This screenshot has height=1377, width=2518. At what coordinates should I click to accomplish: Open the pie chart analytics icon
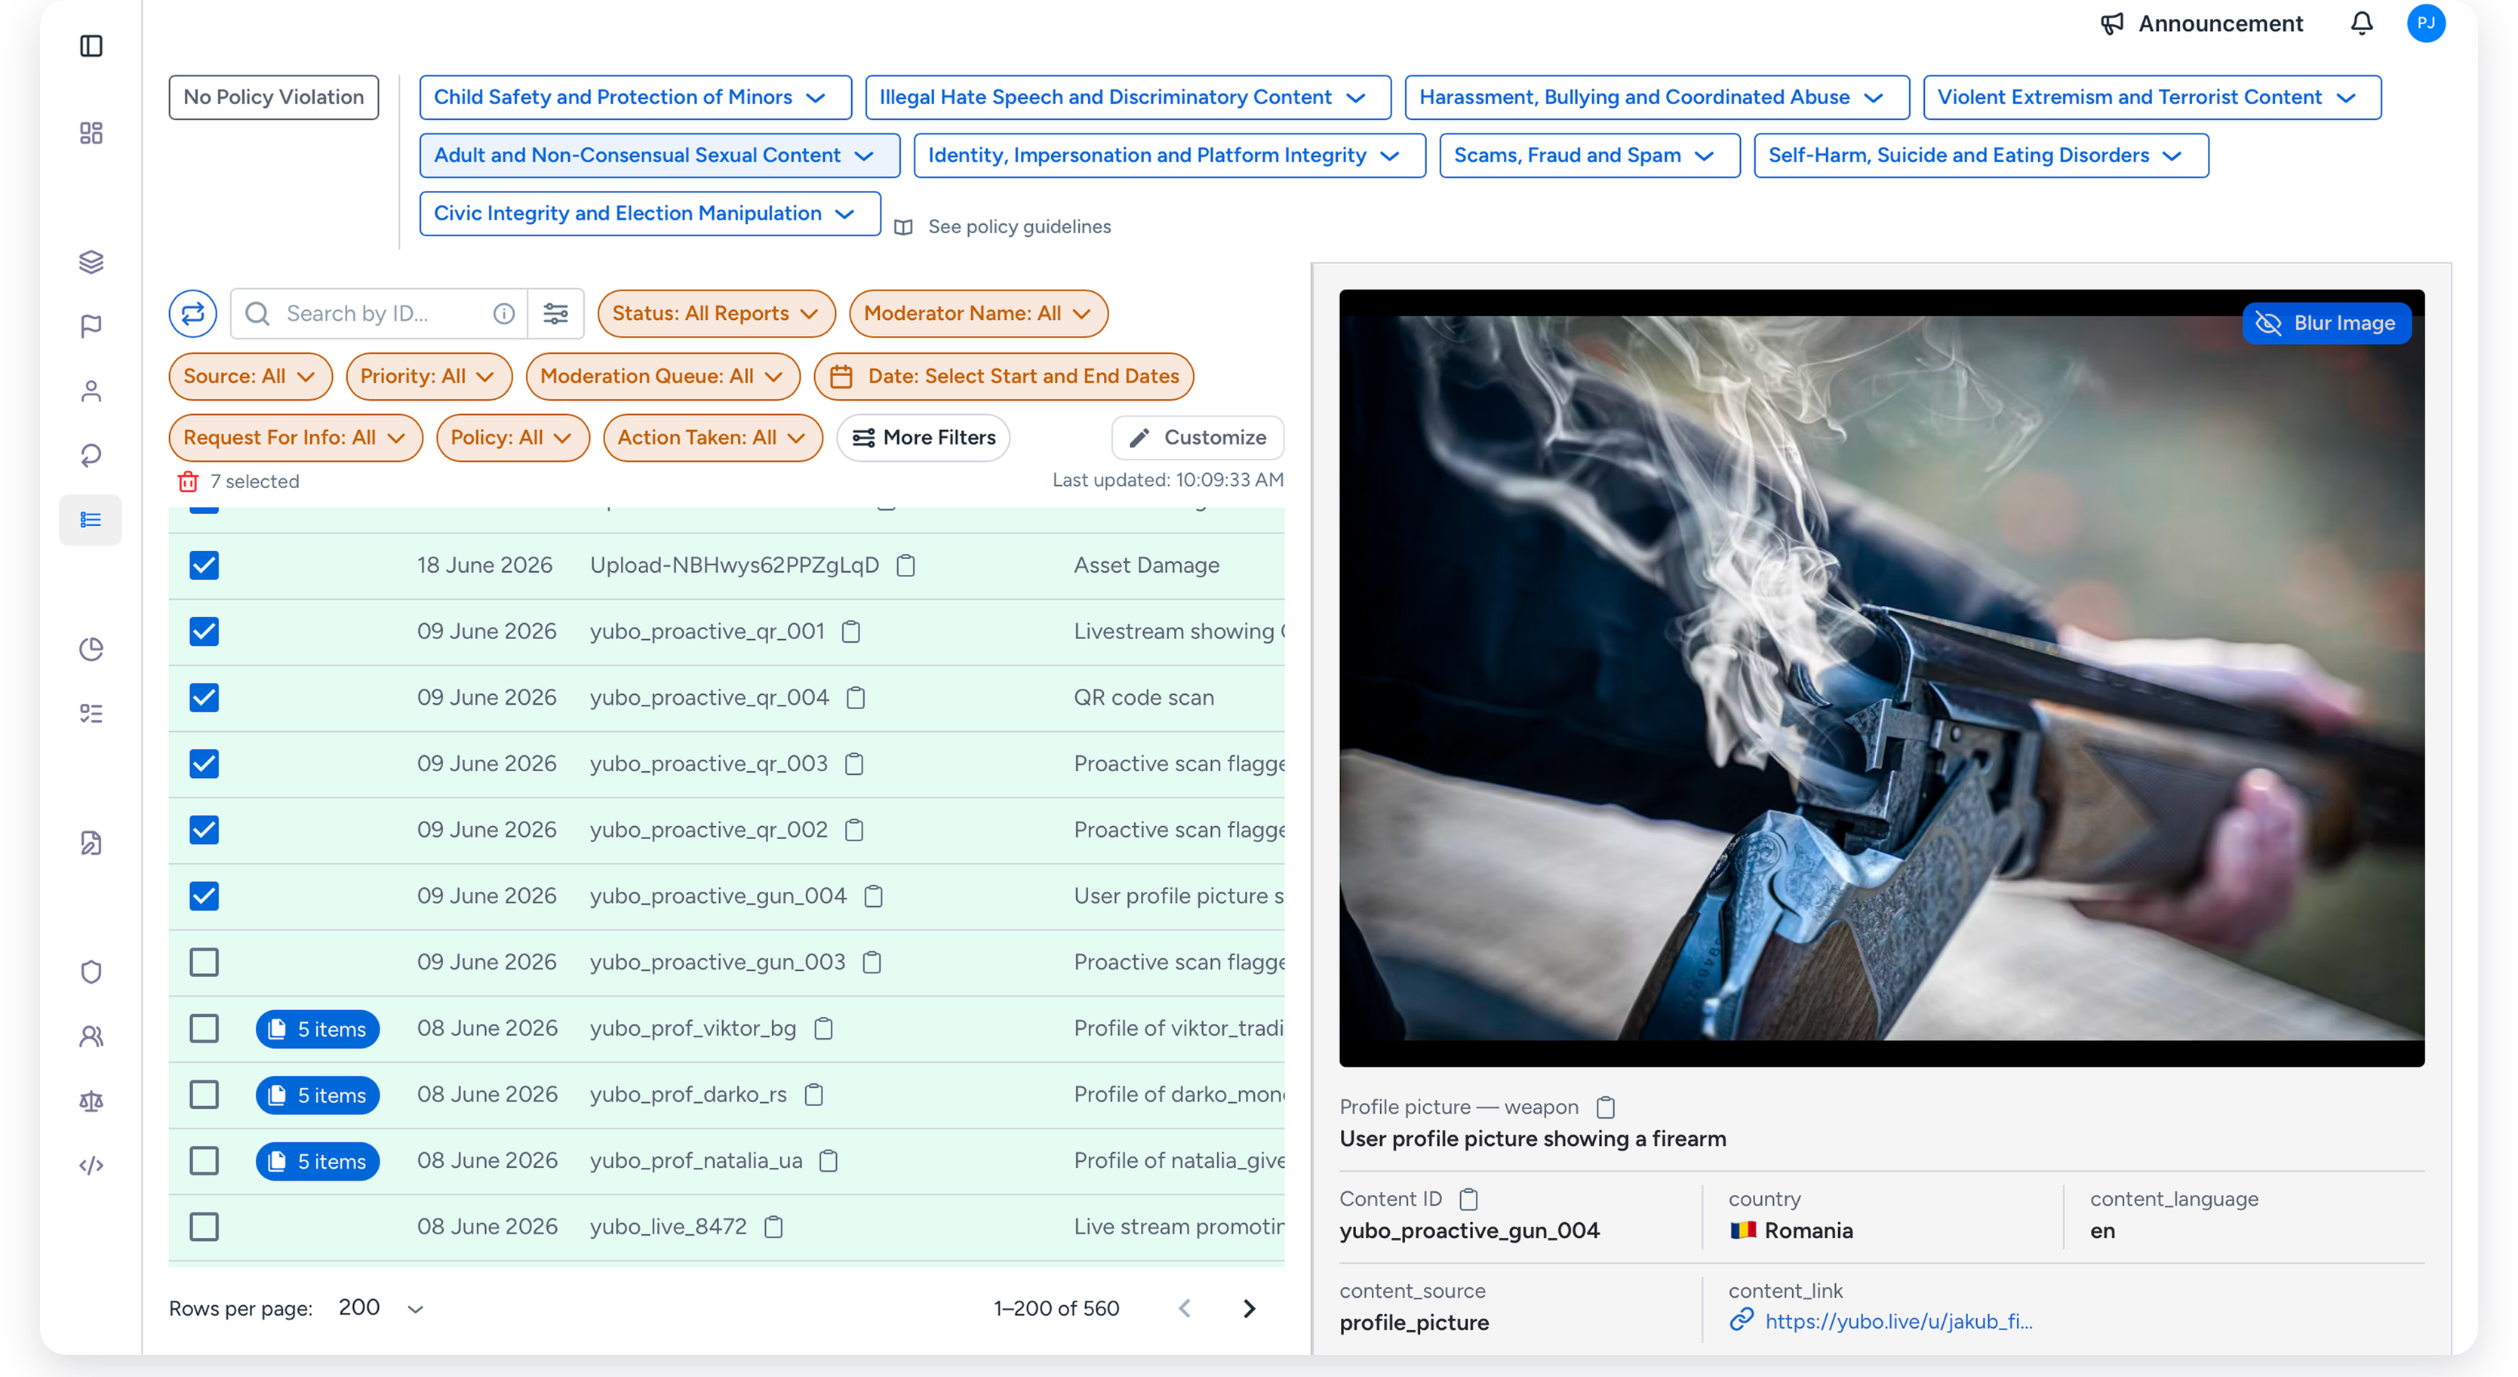(91, 649)
